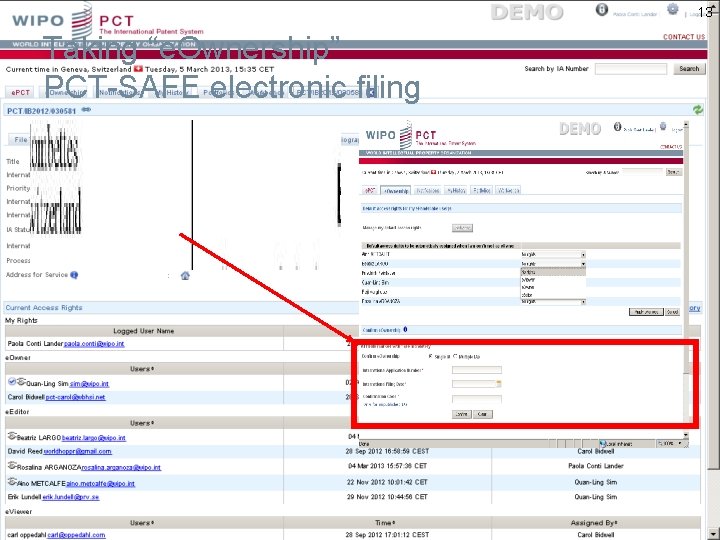Click Clear button in eOwnership form

tap(483, 414)
